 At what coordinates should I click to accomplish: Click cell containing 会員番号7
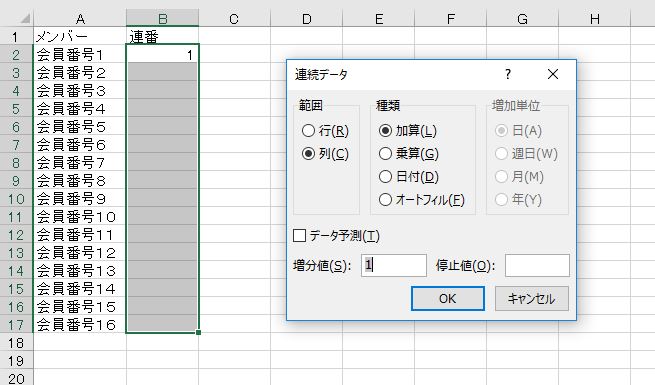tap(80, 162)
